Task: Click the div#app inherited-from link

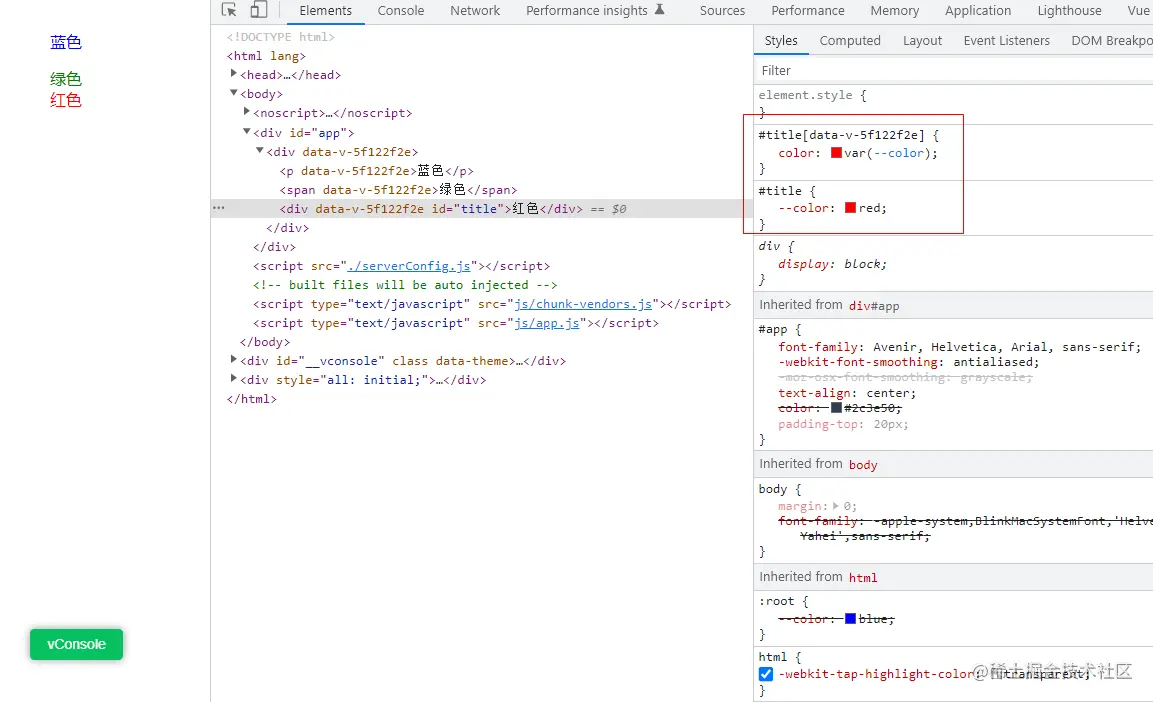Action: point(874,306)
